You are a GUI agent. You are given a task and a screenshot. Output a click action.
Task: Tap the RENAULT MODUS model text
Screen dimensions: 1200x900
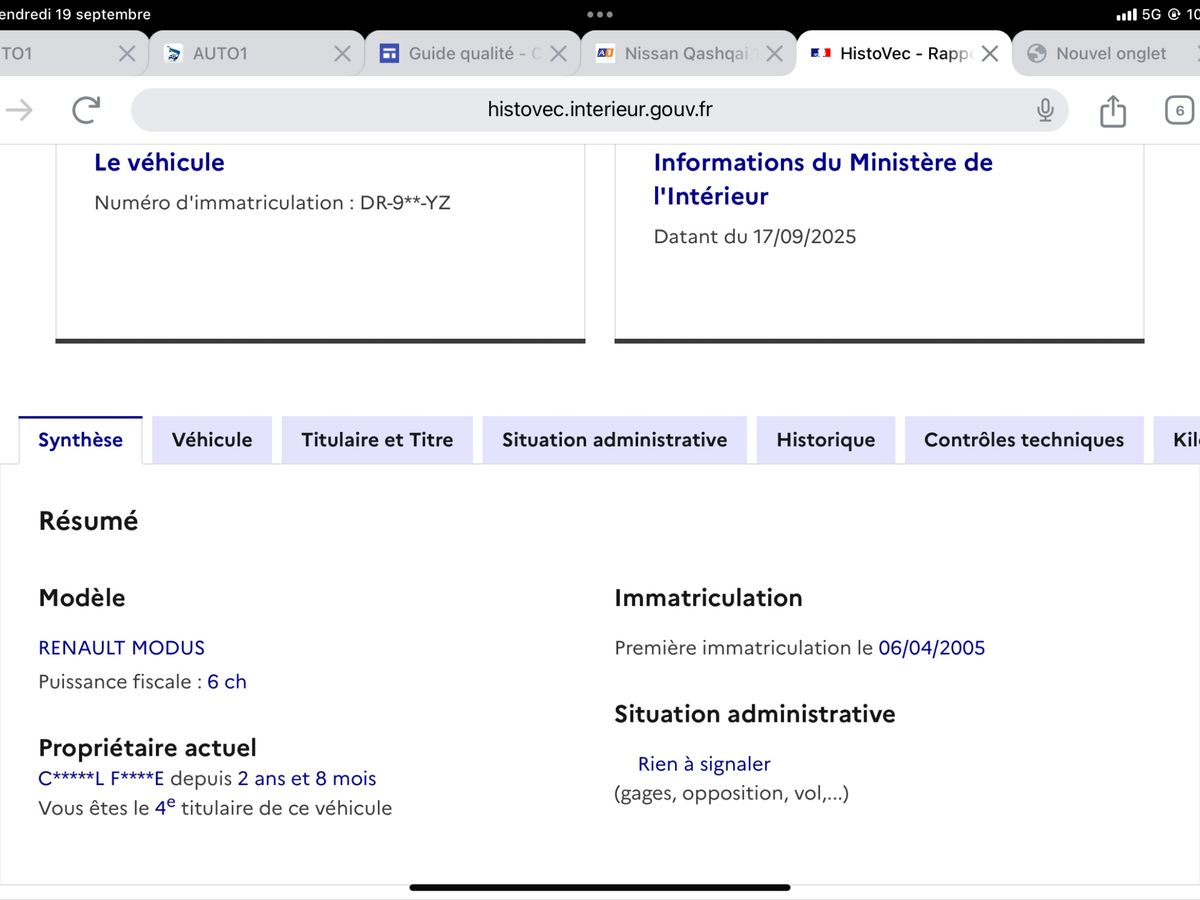[x=121, y=648]
